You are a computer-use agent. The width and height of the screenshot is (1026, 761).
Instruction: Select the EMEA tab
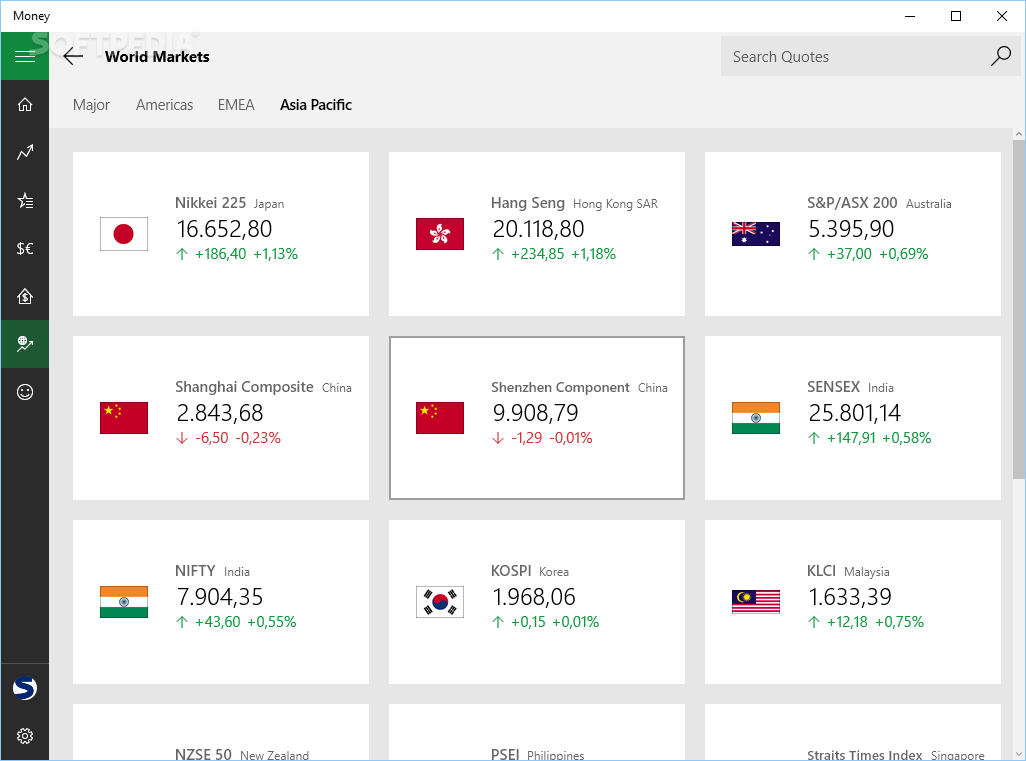[236, 104]
